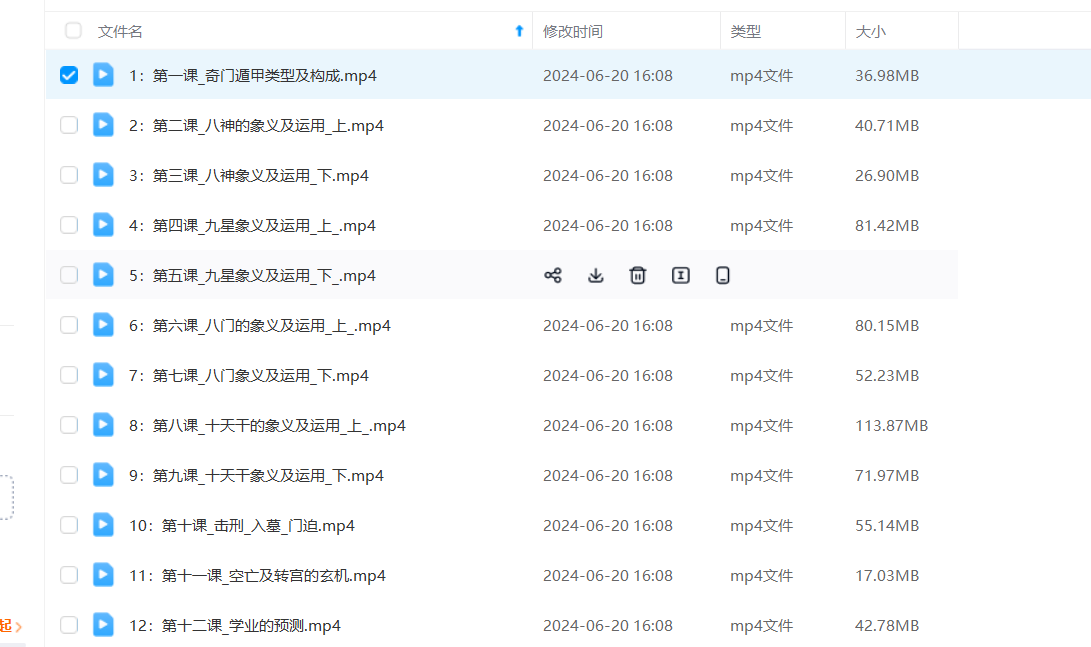
Task: Sort files by the 大小 column header
Action: [x=870, y=31]
